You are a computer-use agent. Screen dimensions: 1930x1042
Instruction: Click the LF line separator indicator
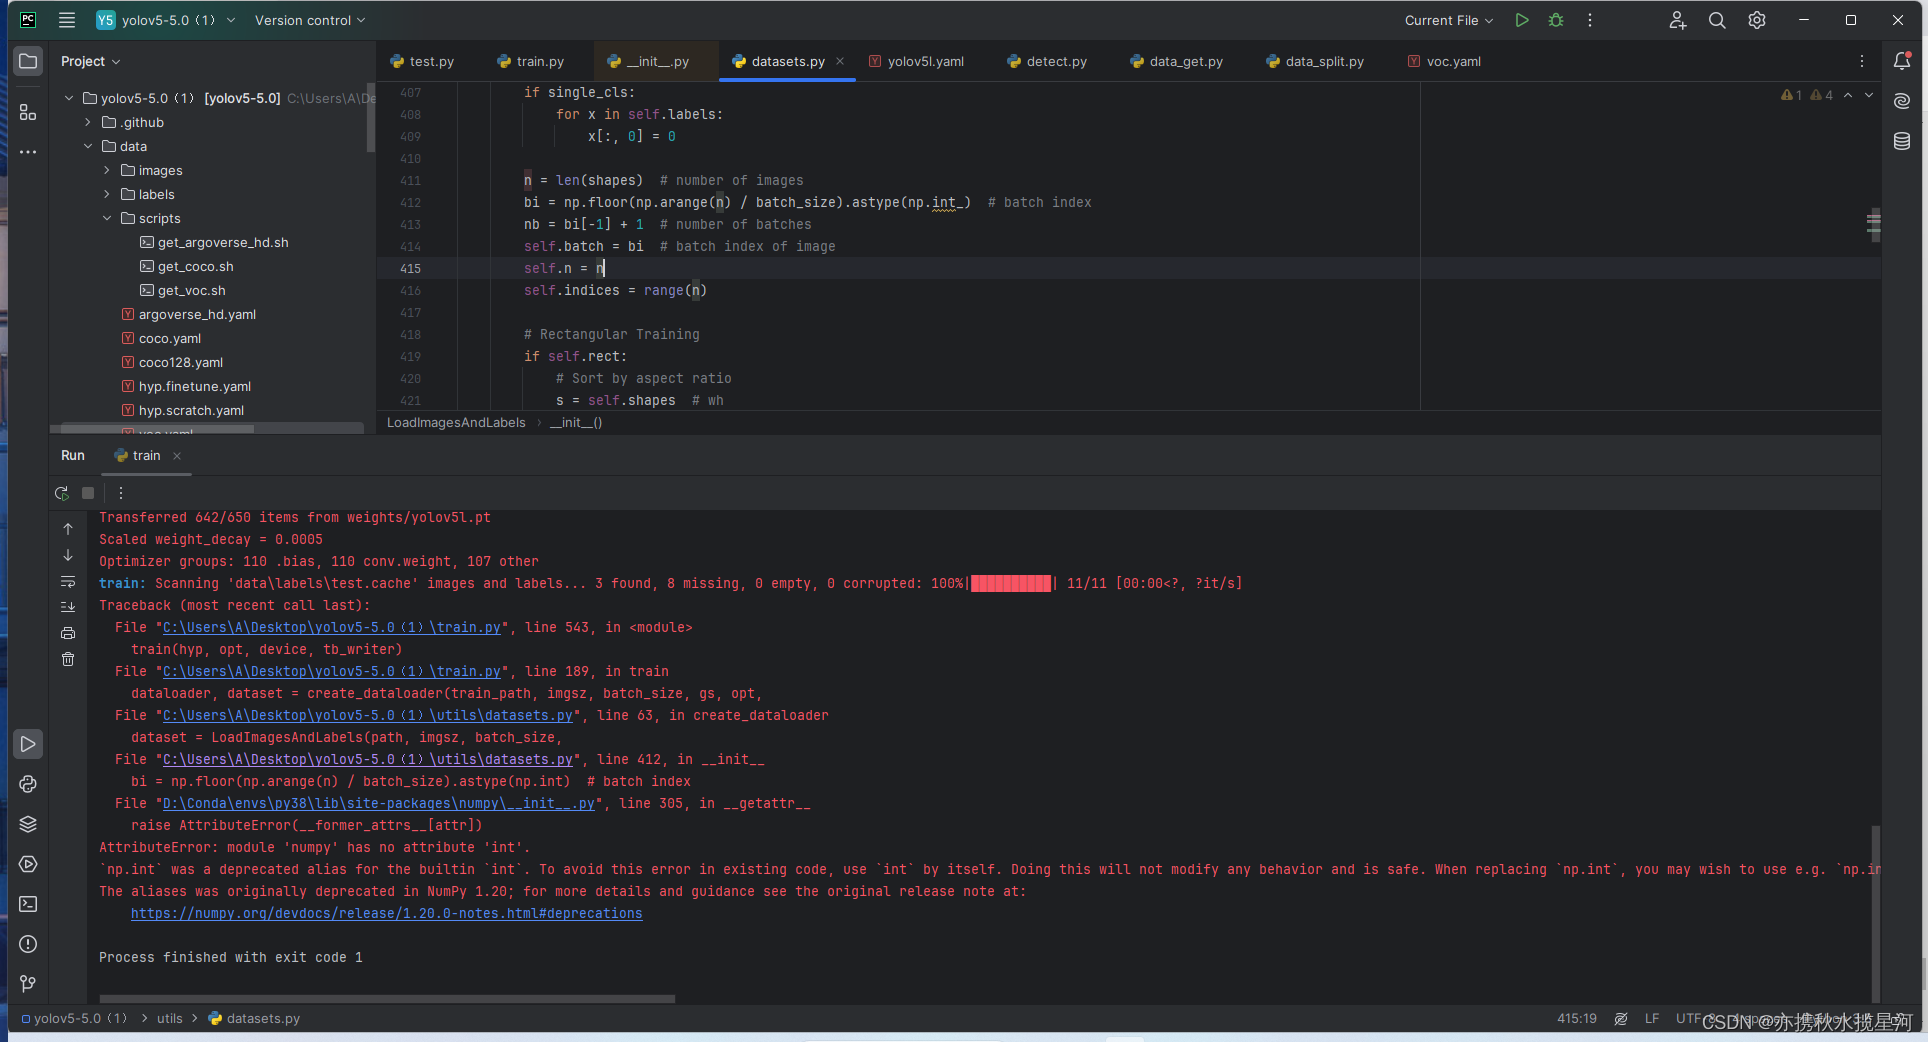[1652, 1019]
